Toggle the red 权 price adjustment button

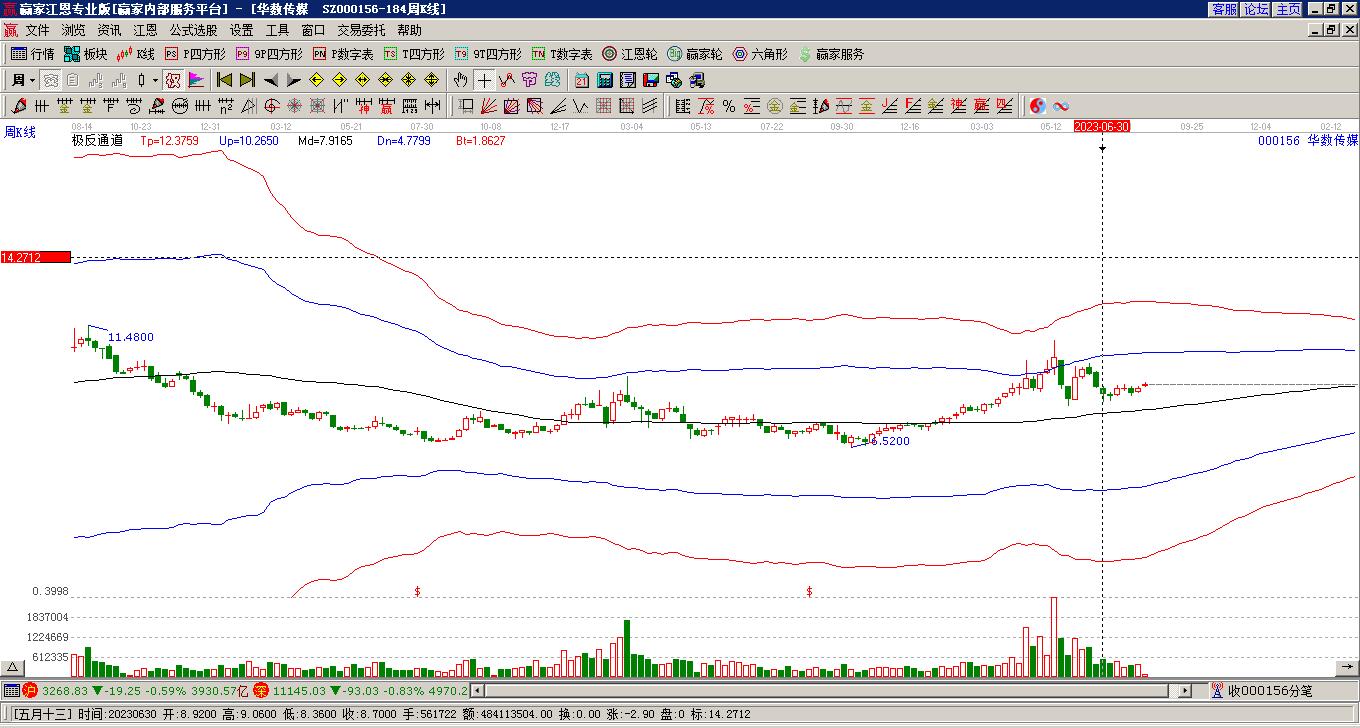pos(173,80)
